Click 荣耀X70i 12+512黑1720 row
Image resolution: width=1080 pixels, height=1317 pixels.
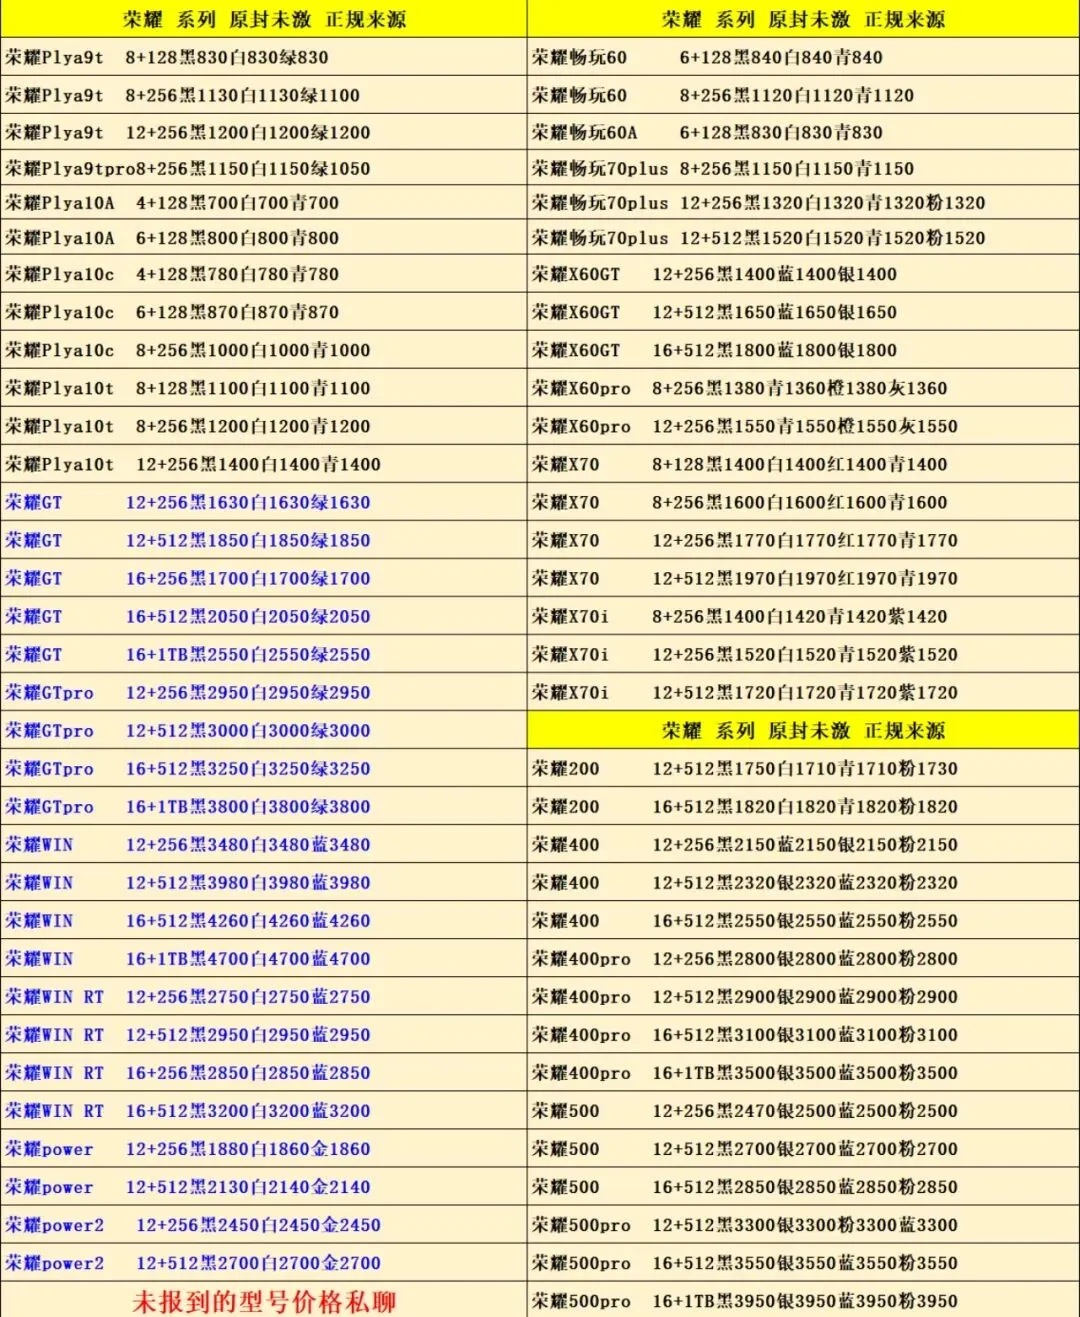(x=803, y=692)
